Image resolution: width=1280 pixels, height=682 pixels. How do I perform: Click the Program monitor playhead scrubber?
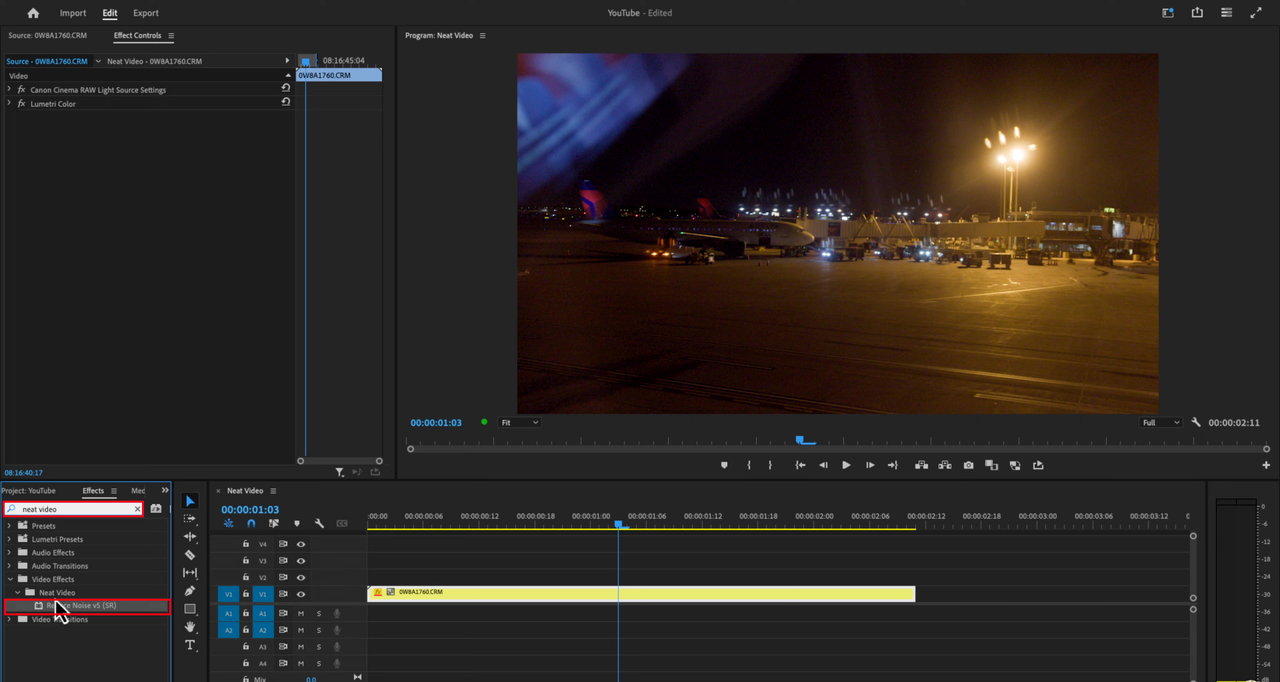click(800, 440)
